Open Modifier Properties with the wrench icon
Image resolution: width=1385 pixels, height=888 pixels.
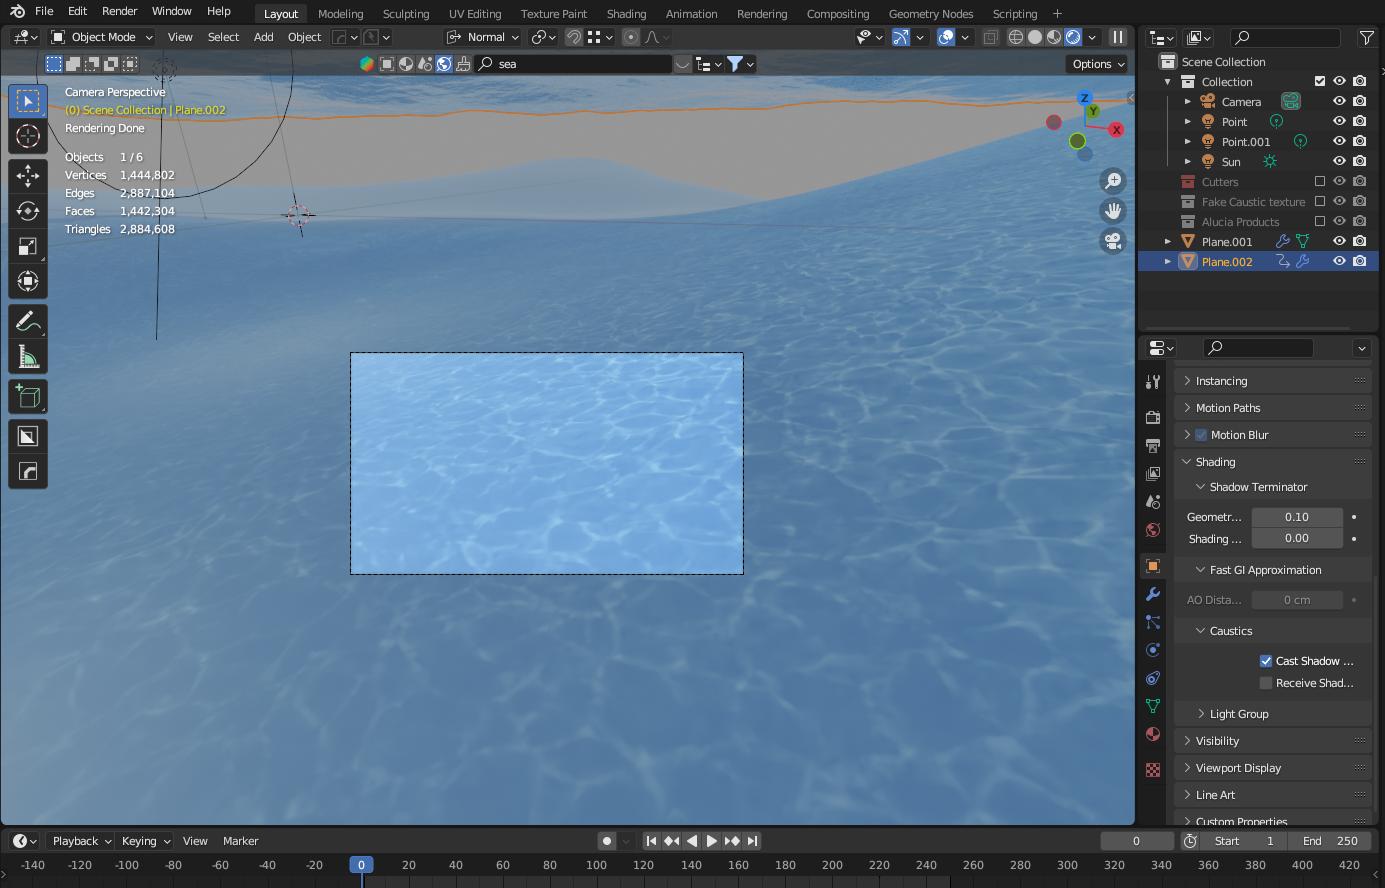(x=1152, y=594)
